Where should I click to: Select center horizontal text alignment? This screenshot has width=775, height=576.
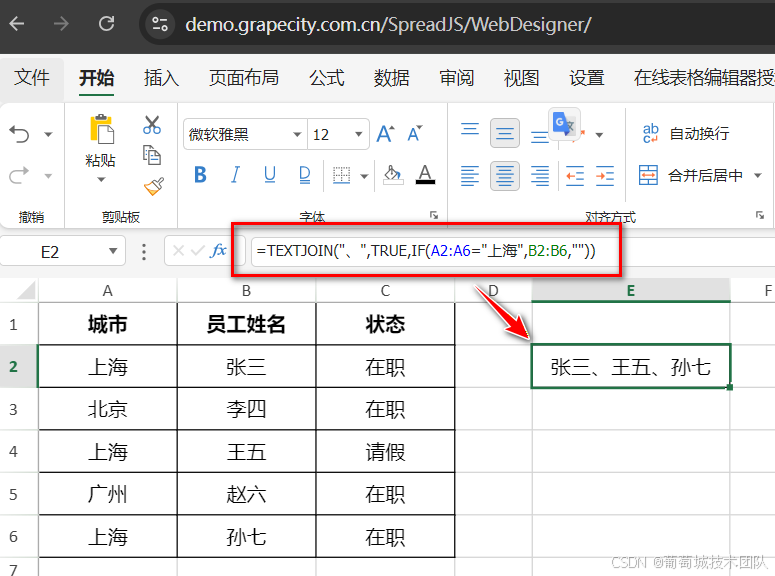505,176
